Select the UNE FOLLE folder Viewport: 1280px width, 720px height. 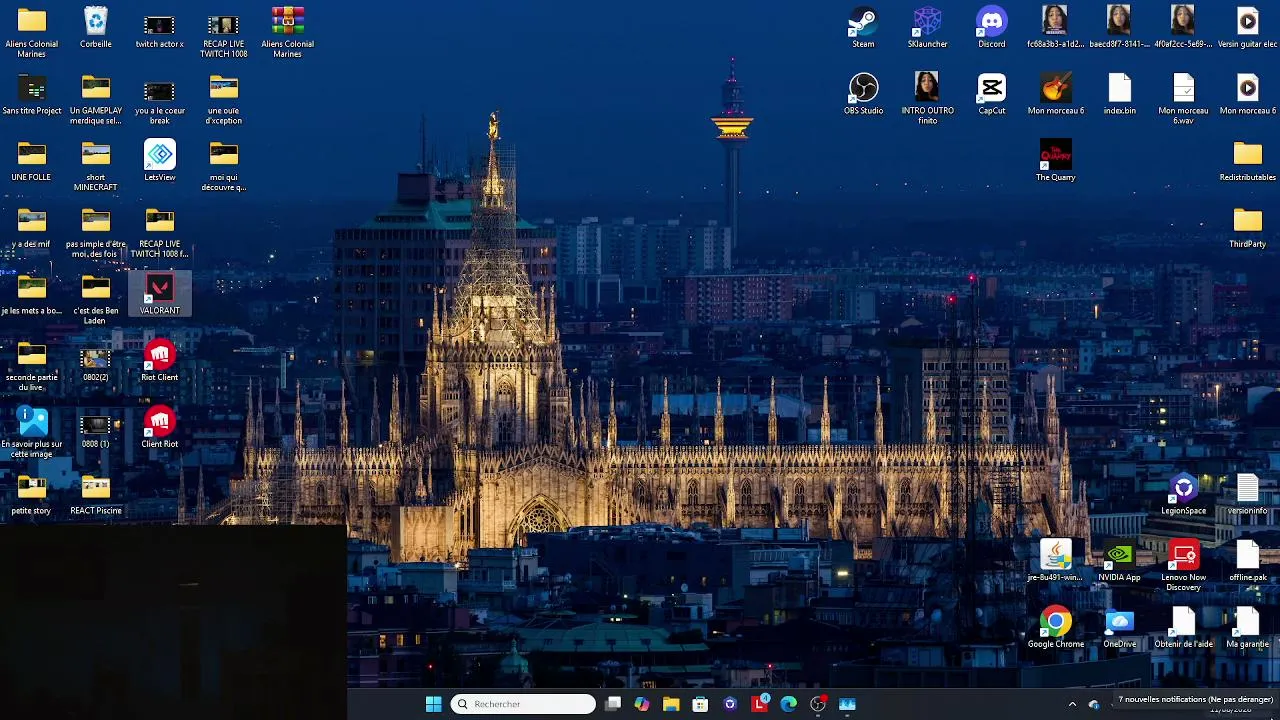coord(32,155)
